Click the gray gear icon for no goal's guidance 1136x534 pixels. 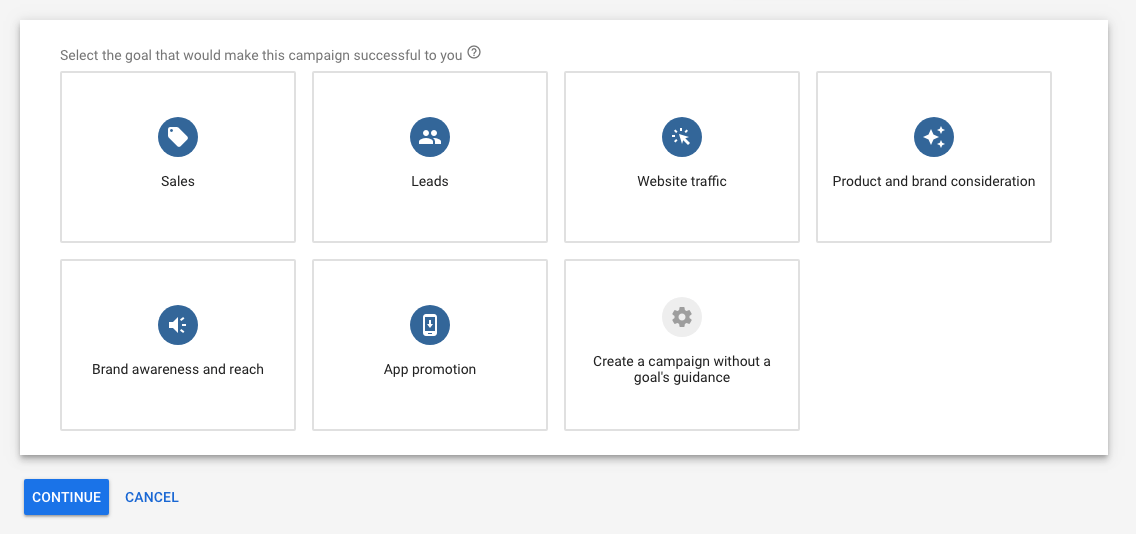coord(682,317)
